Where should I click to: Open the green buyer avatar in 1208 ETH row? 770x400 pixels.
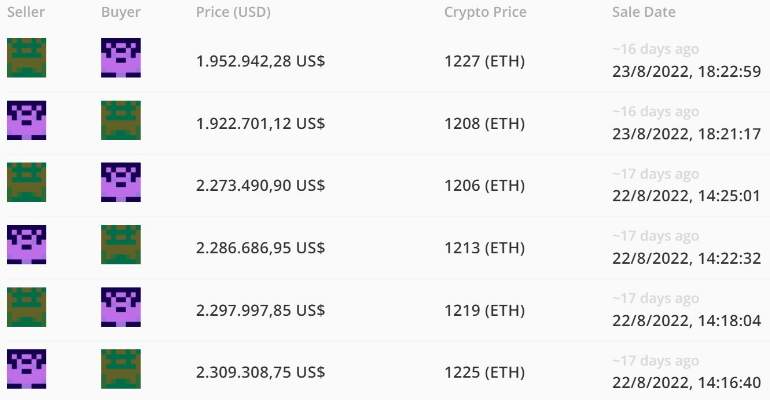(x=121, y=120)
